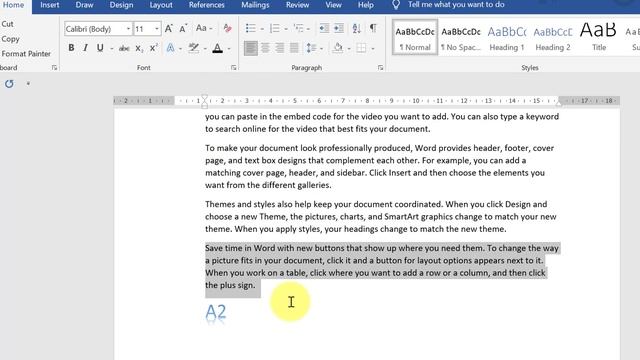Enable Align Left for paragraph
This screenshot has width=640, height=360.
coord(251,48)
